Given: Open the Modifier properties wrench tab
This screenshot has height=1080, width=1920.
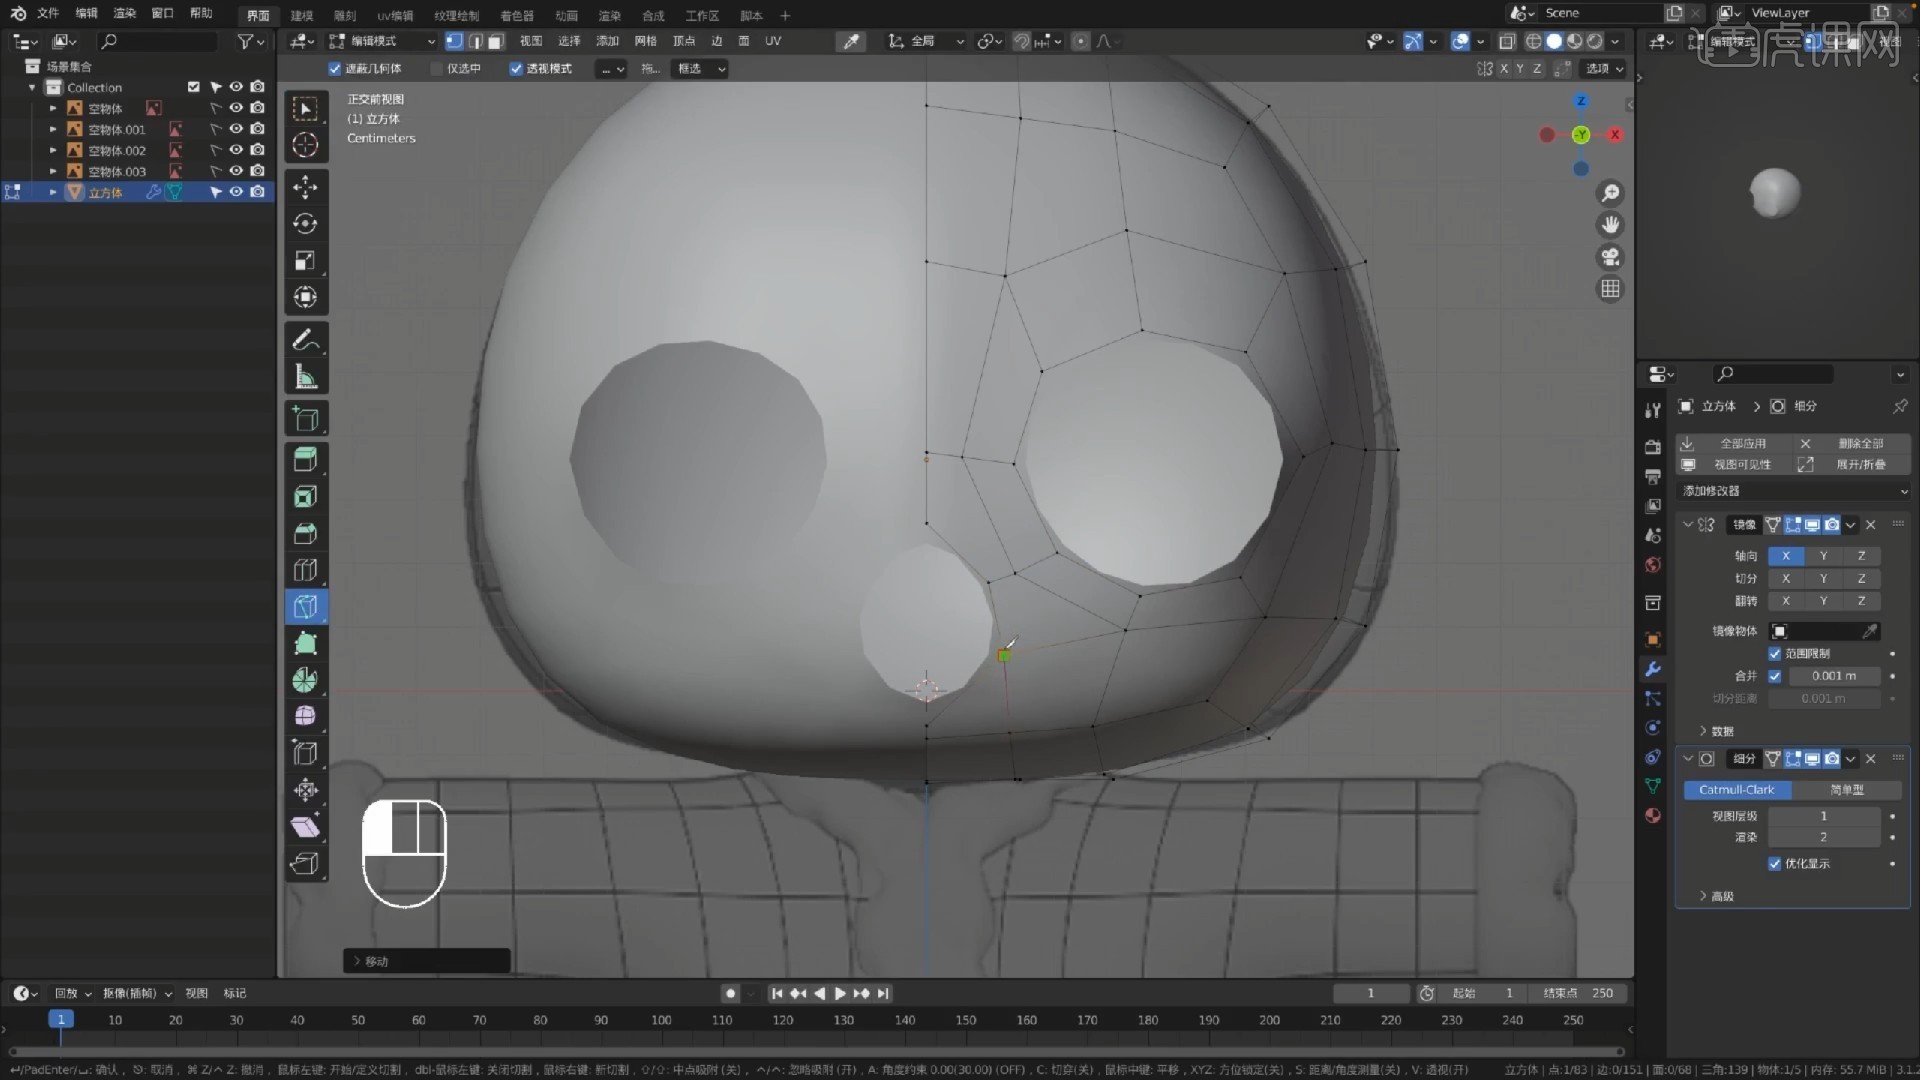Looking at the screenshot, I should point(1653,669).
